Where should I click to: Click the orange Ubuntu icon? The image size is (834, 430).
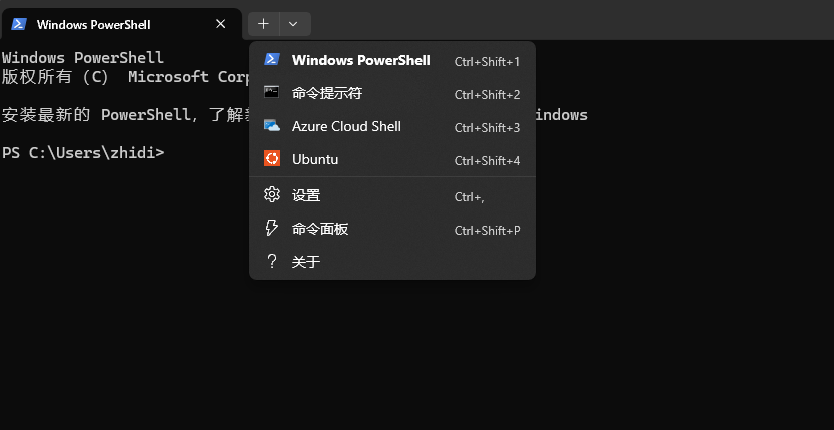271,159
